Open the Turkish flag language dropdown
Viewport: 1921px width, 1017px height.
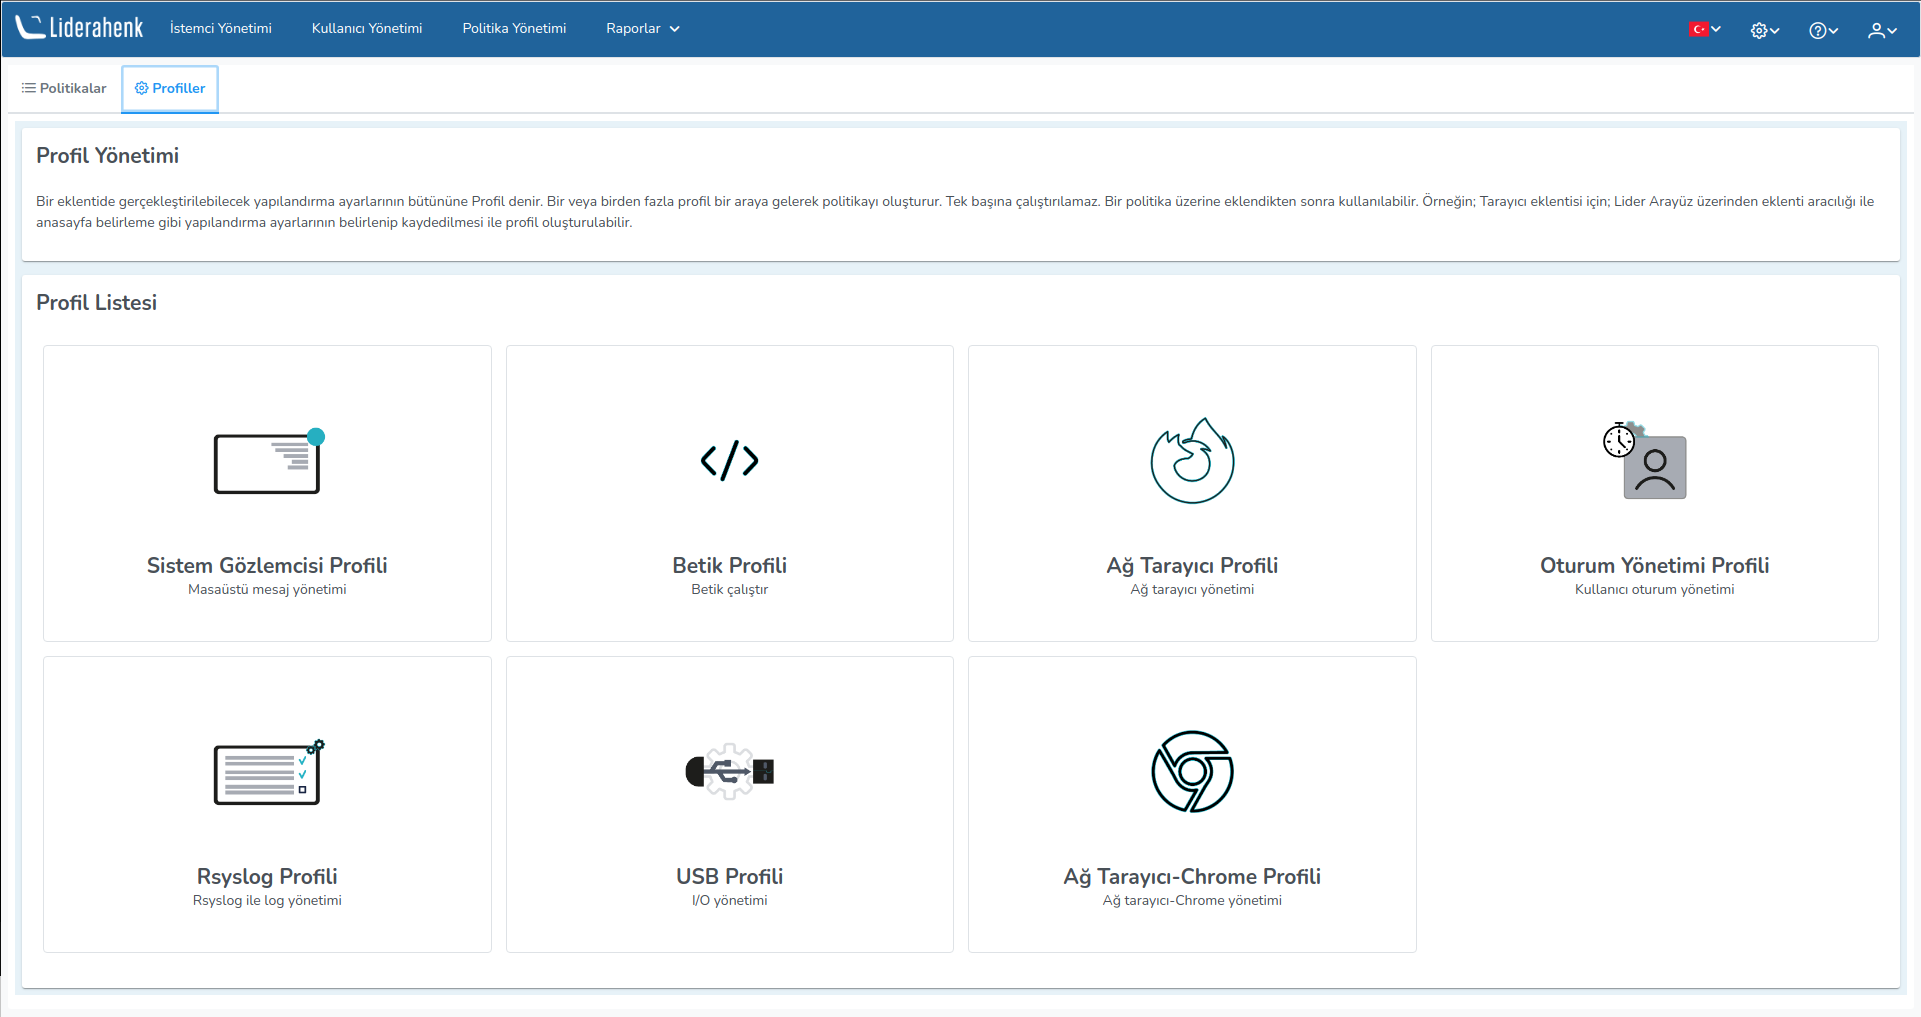[x=1705, y=29]
